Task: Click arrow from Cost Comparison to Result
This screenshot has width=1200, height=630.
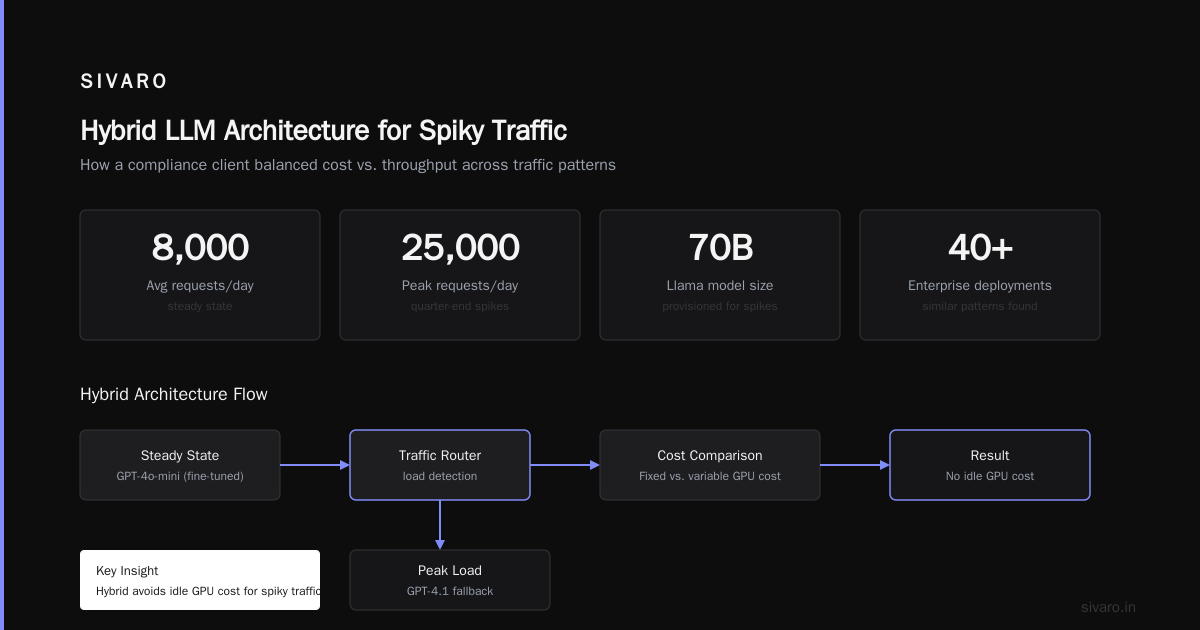Action: pos(855,465)
